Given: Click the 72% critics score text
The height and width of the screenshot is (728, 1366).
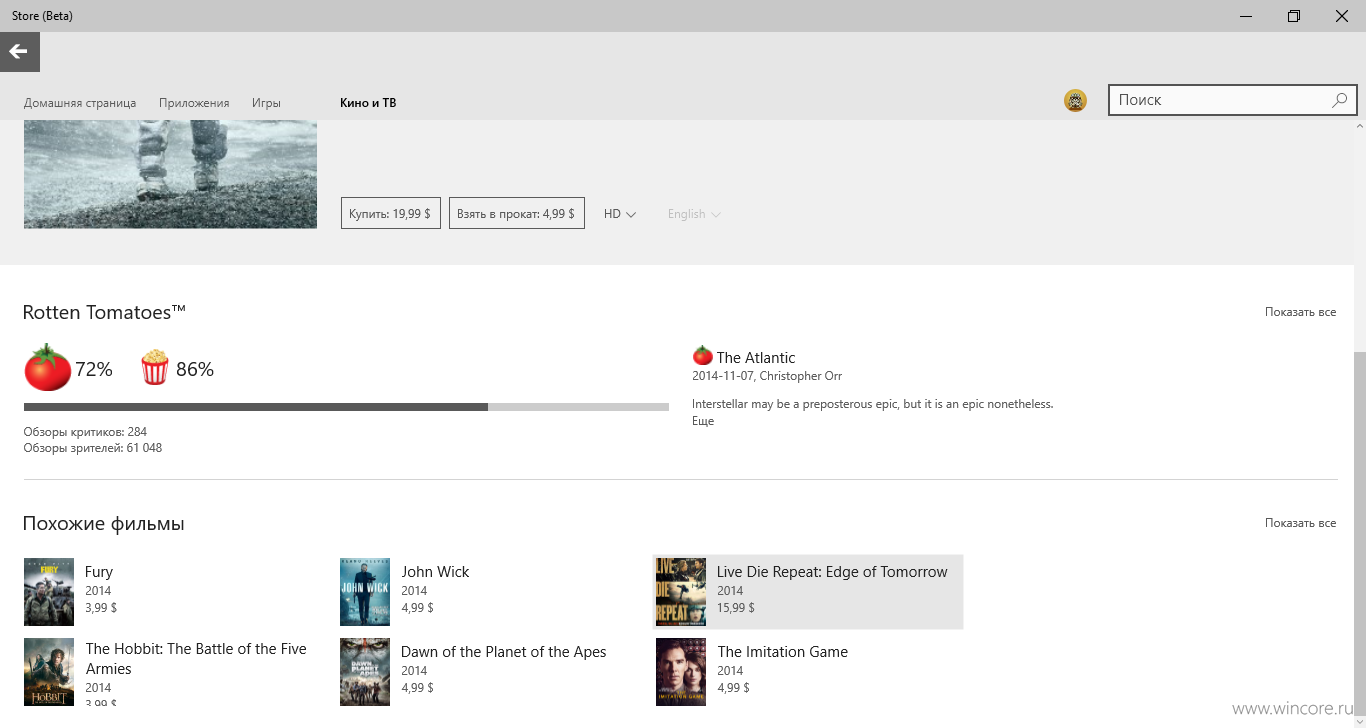Looking at the screenshot, I should tap(94, 369).
